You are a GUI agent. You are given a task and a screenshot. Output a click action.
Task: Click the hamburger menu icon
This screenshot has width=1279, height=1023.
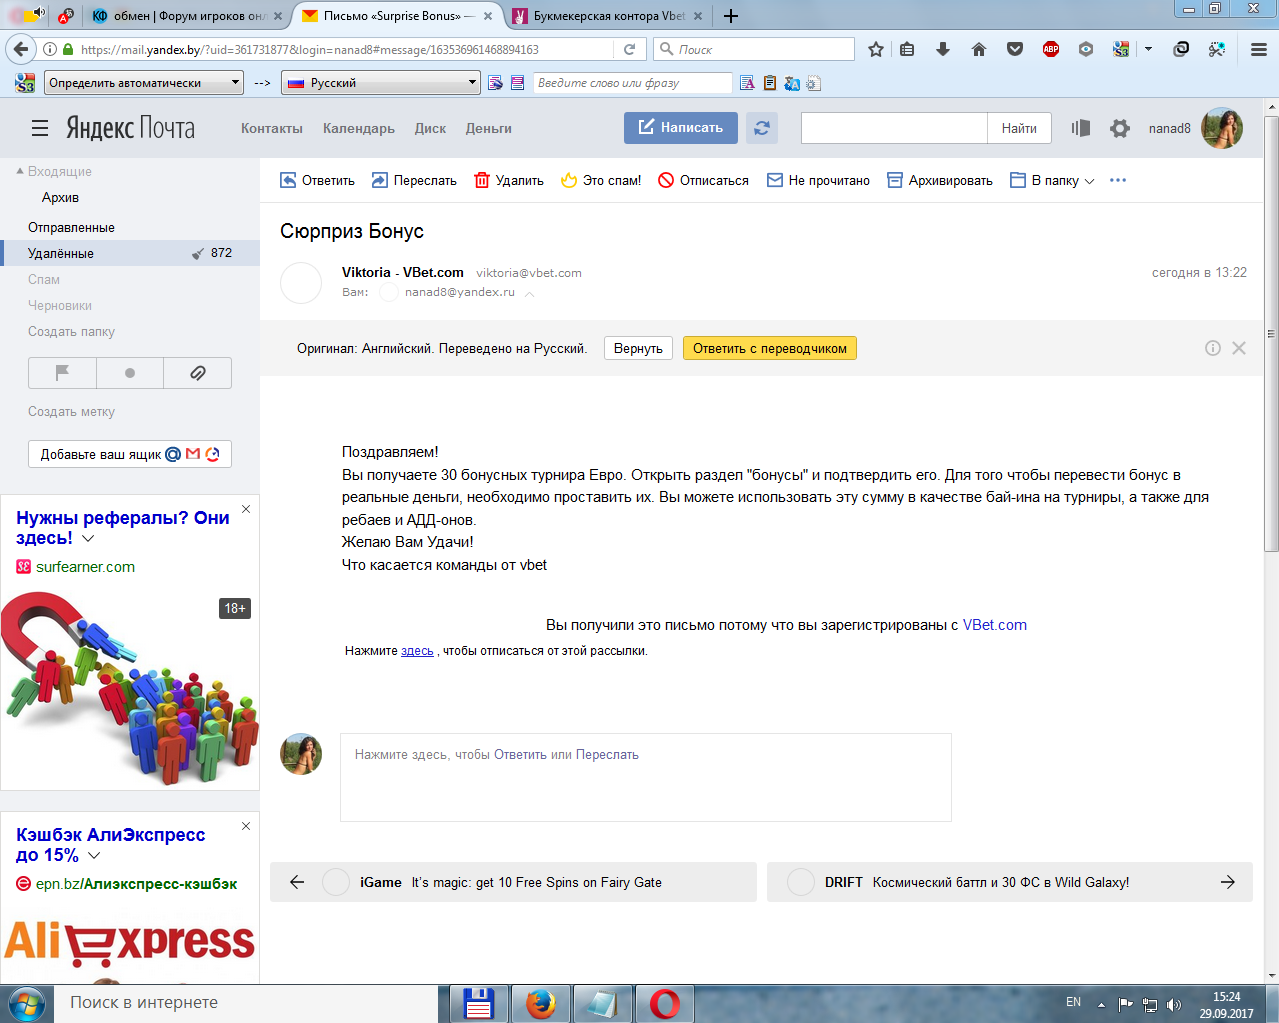40,128
